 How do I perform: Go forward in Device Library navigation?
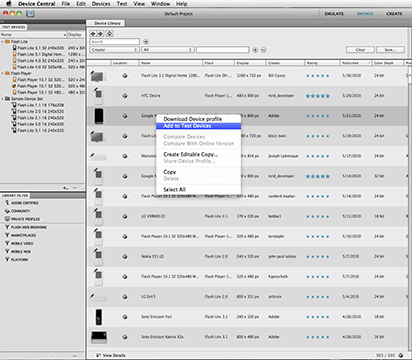[100, 34]
